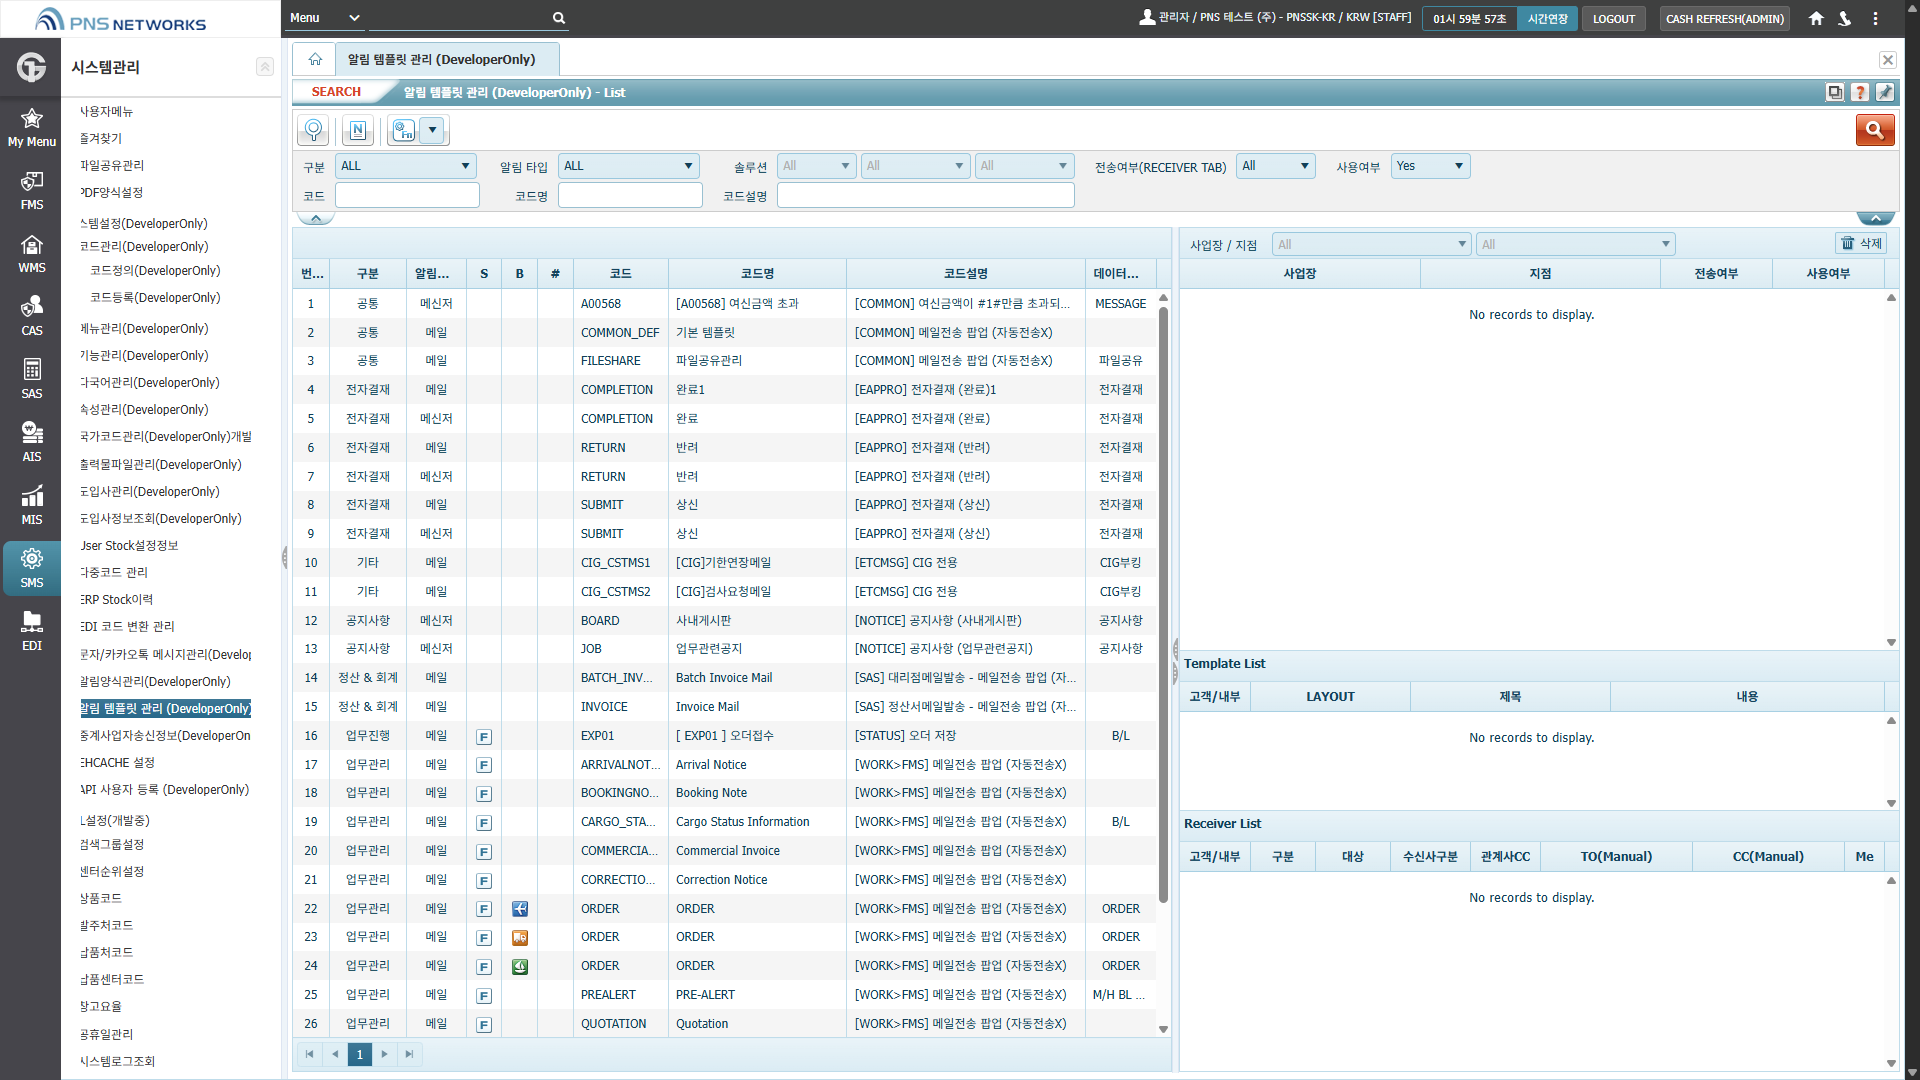Collapse the search panel chevron on right
Viewport: 1920px width, 1080px height.
coord(1876,218)
